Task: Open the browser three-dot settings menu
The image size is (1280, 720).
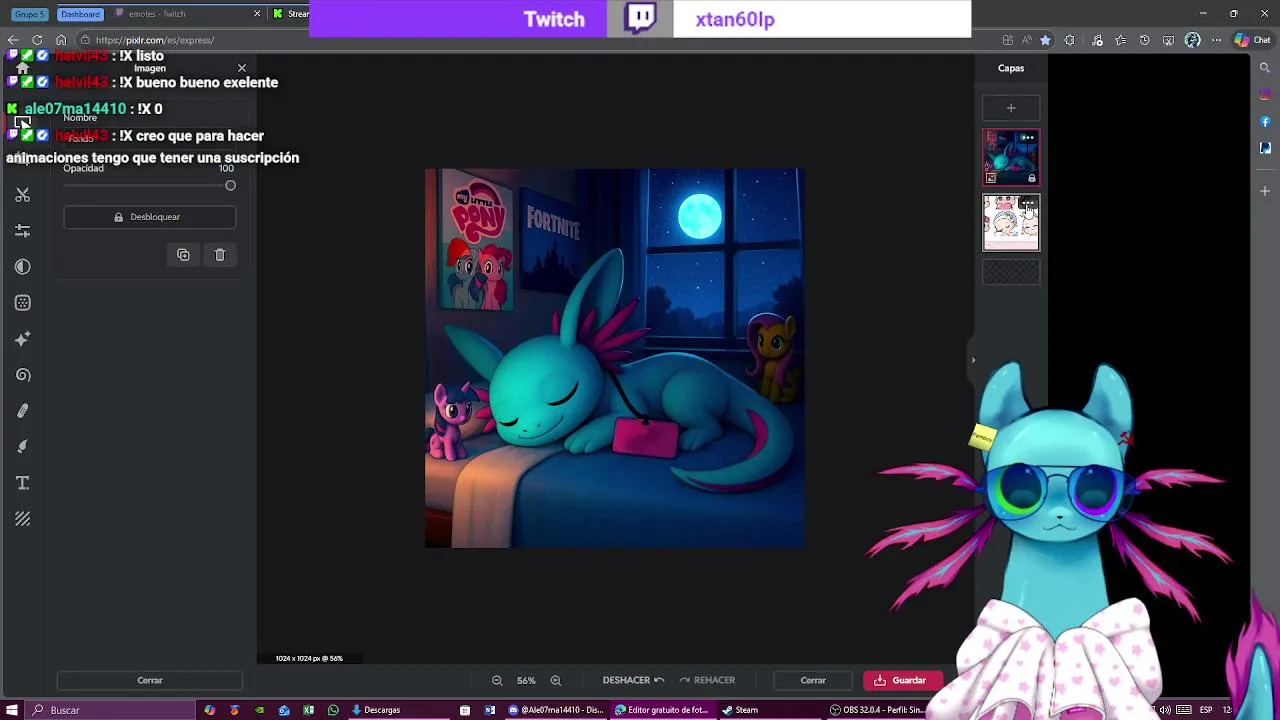Action: point(1215,40)
